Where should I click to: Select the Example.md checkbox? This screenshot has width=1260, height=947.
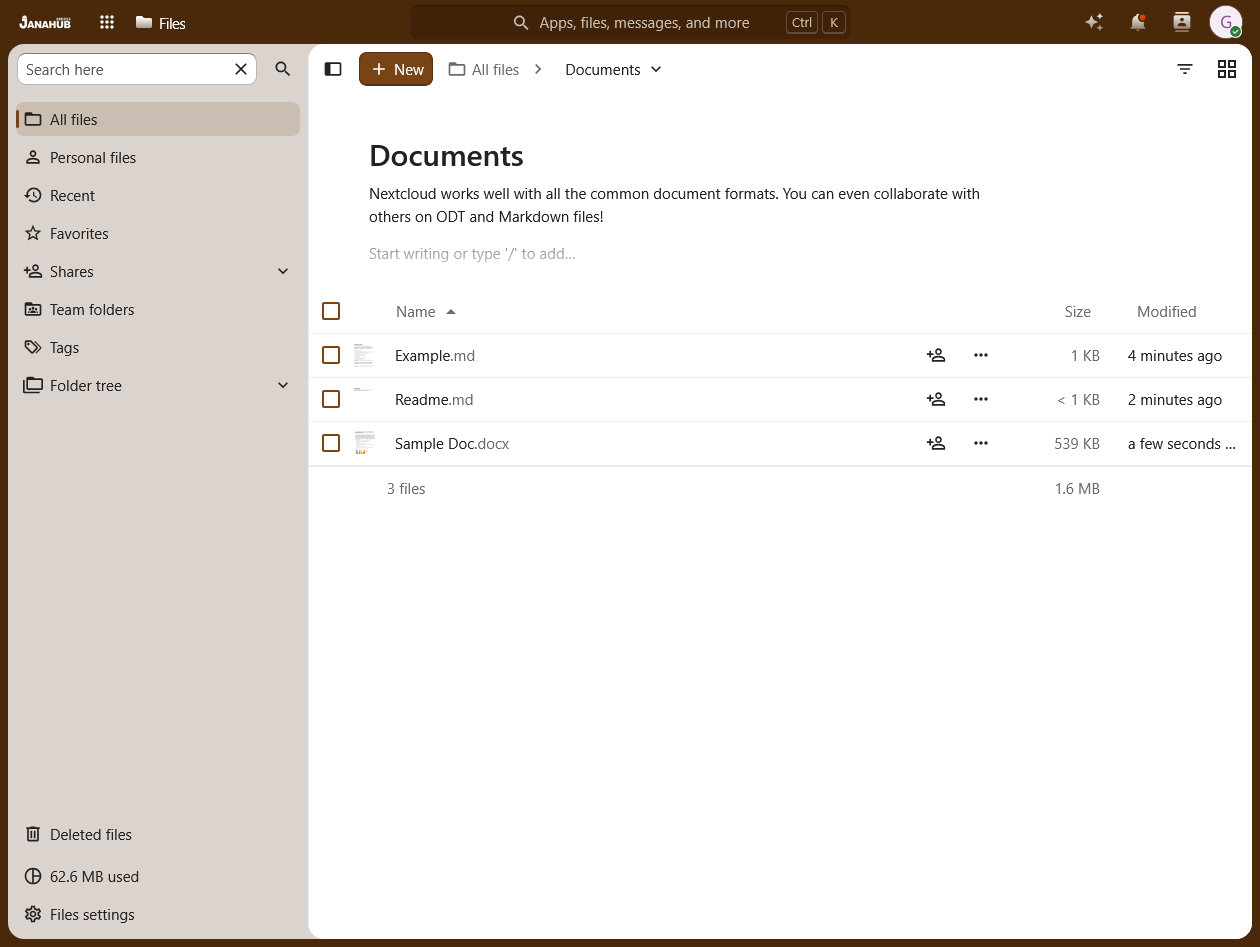click(331, 355)
